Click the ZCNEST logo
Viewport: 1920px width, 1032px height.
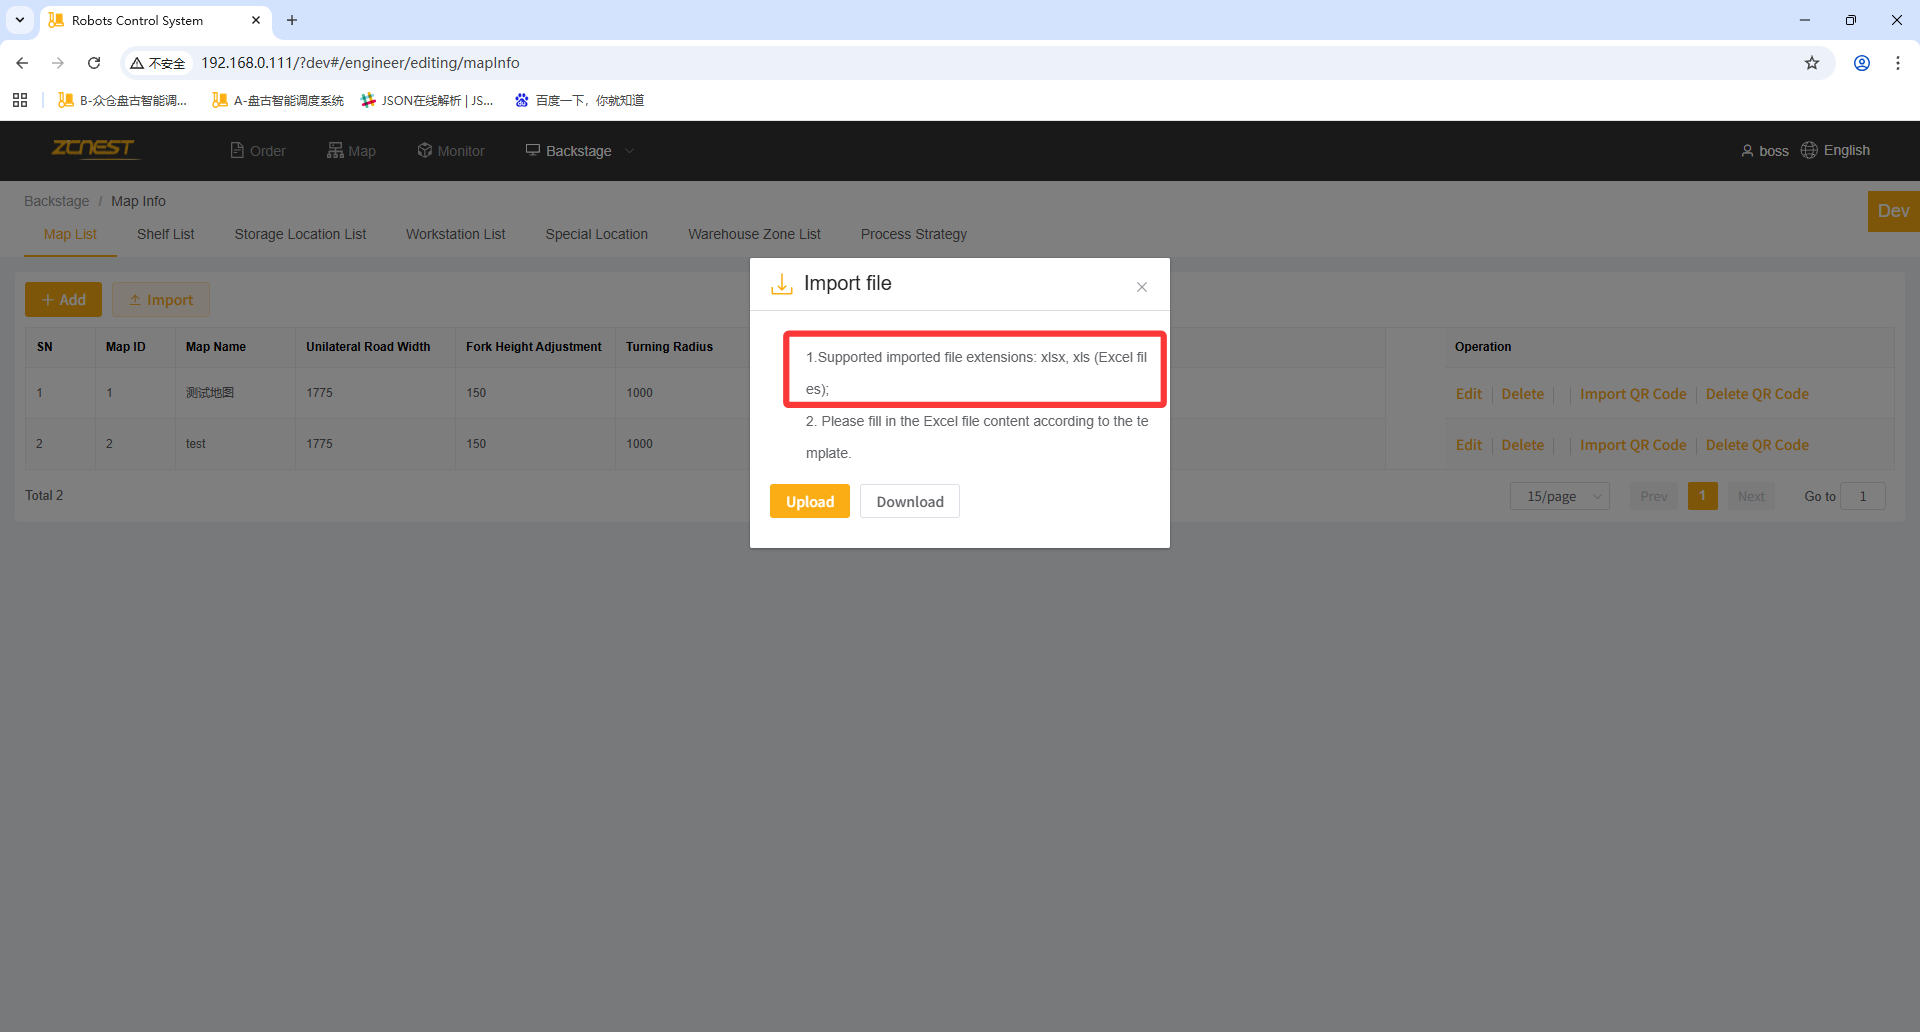coord(93,149)
